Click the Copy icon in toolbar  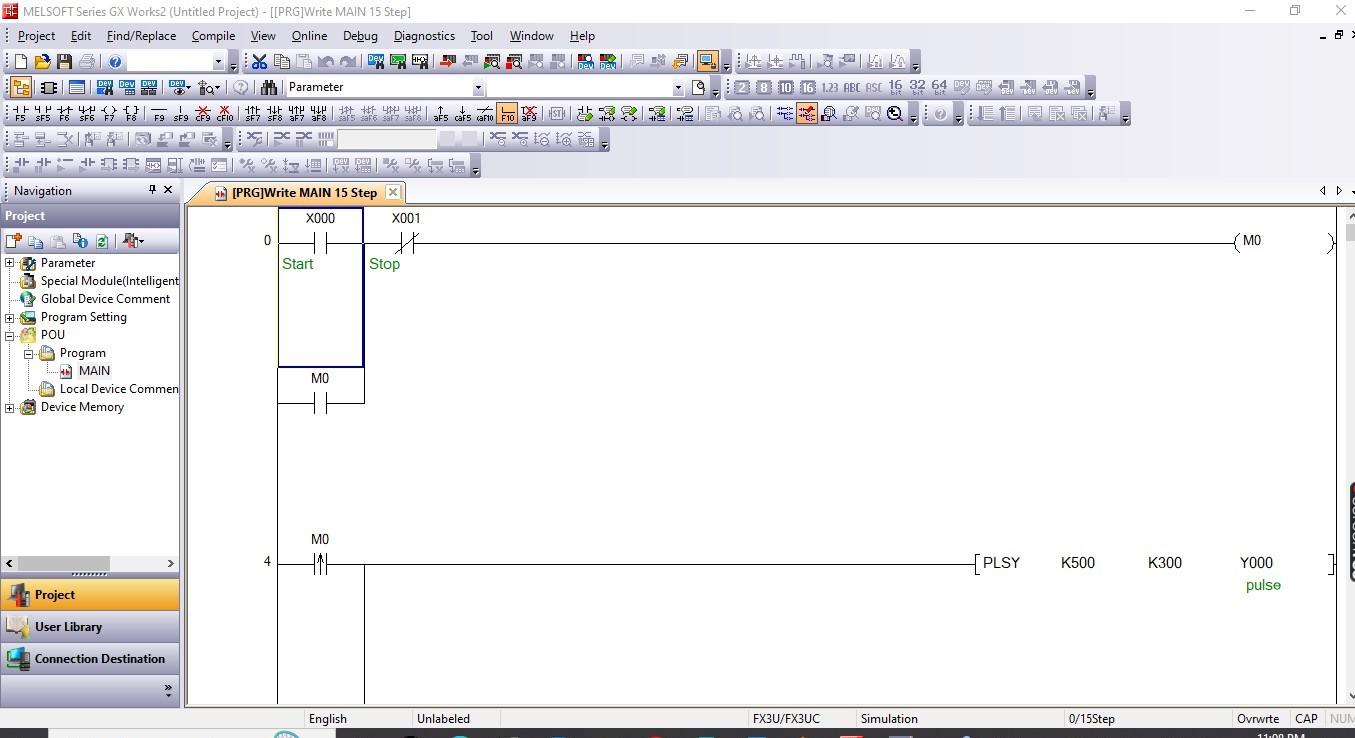click(281, 62)
